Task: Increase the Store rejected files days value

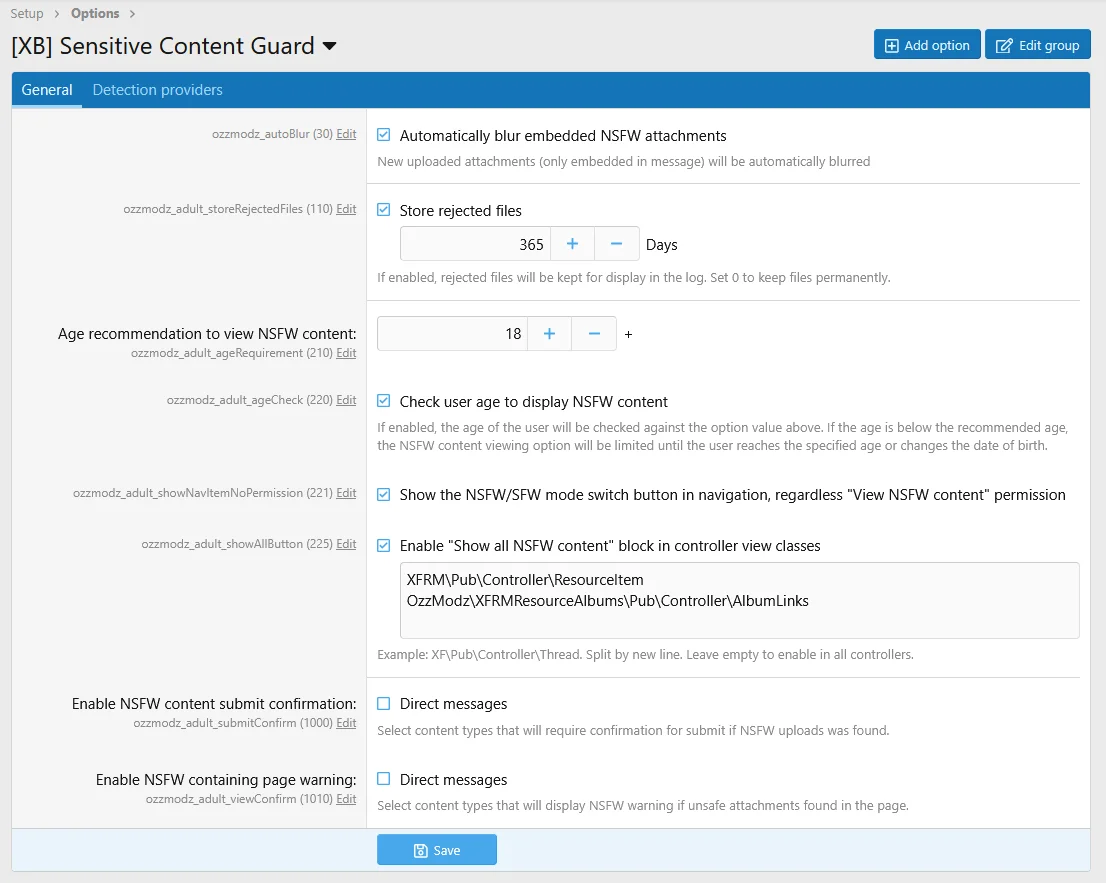Action: pos(572,244)
